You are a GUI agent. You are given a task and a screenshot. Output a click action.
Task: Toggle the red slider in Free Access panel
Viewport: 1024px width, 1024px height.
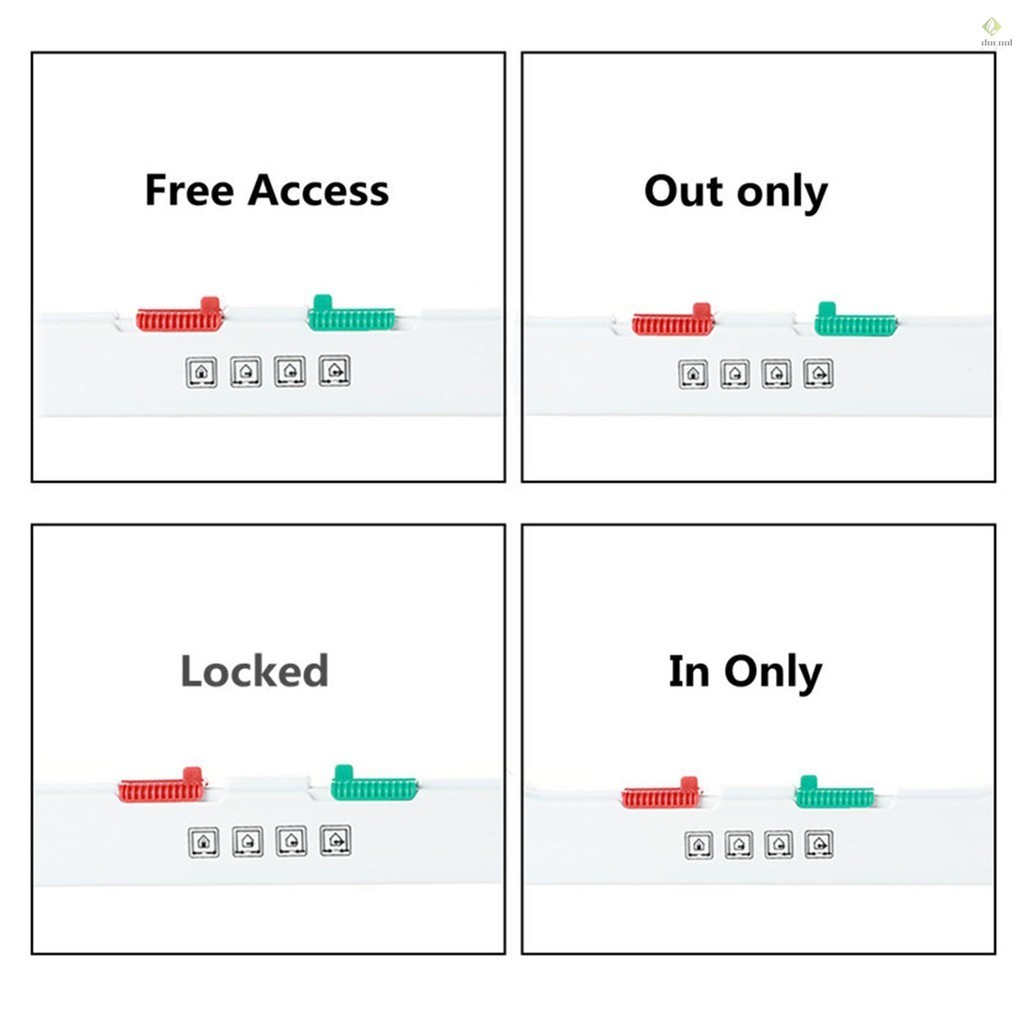179,319
